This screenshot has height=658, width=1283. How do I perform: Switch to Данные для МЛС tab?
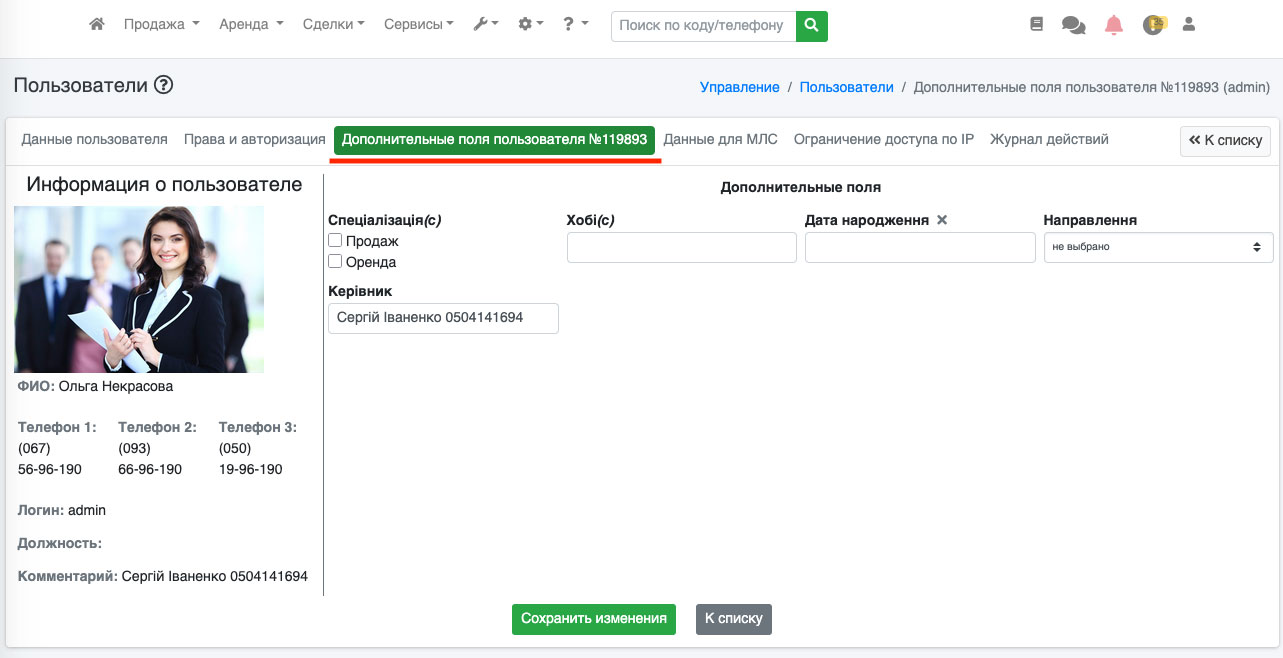720,139
